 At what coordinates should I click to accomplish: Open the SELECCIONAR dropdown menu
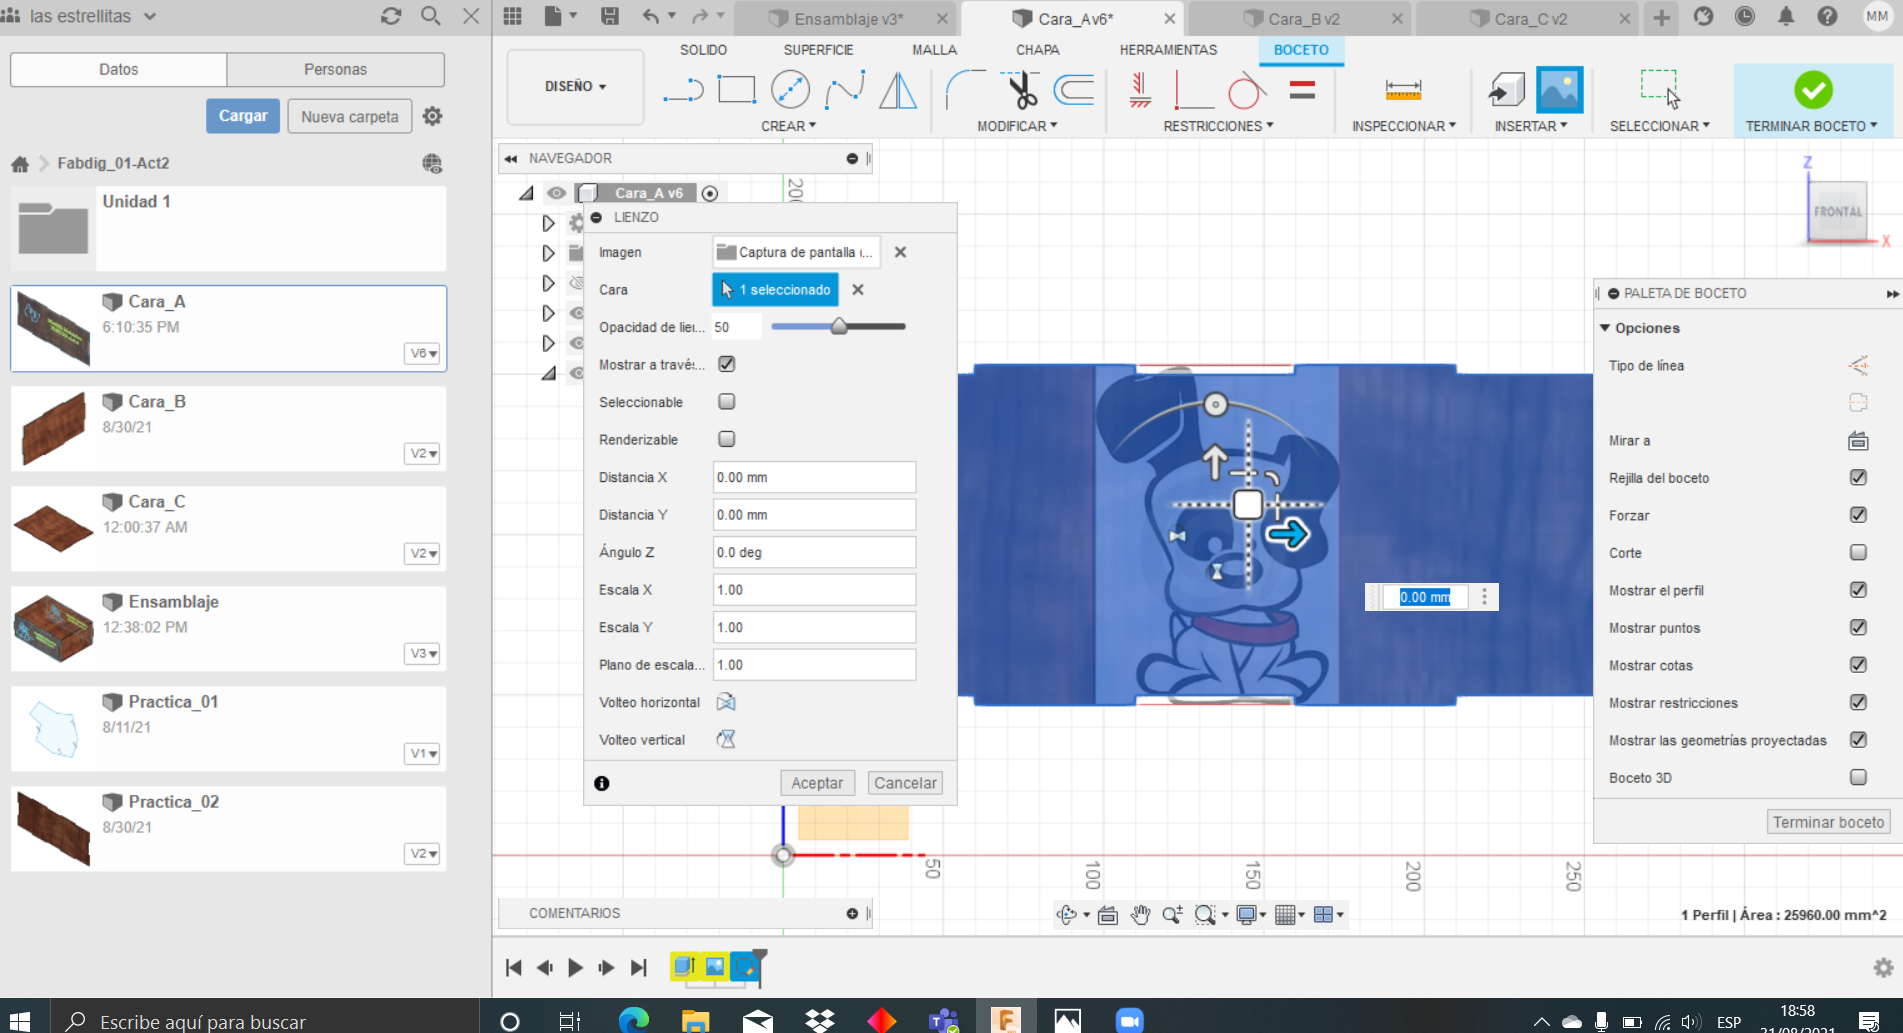click(1660, 126)
